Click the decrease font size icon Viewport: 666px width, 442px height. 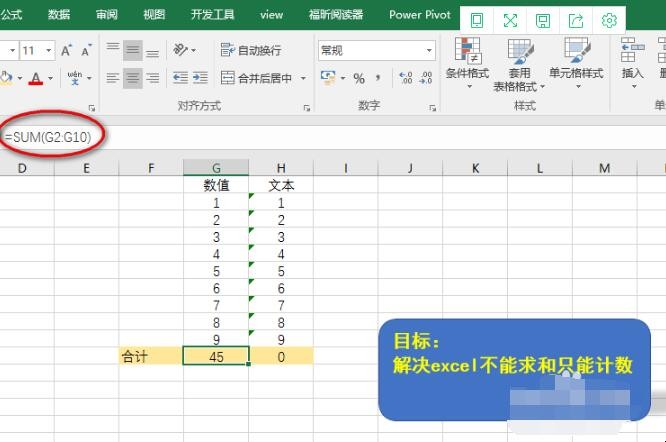87,51
